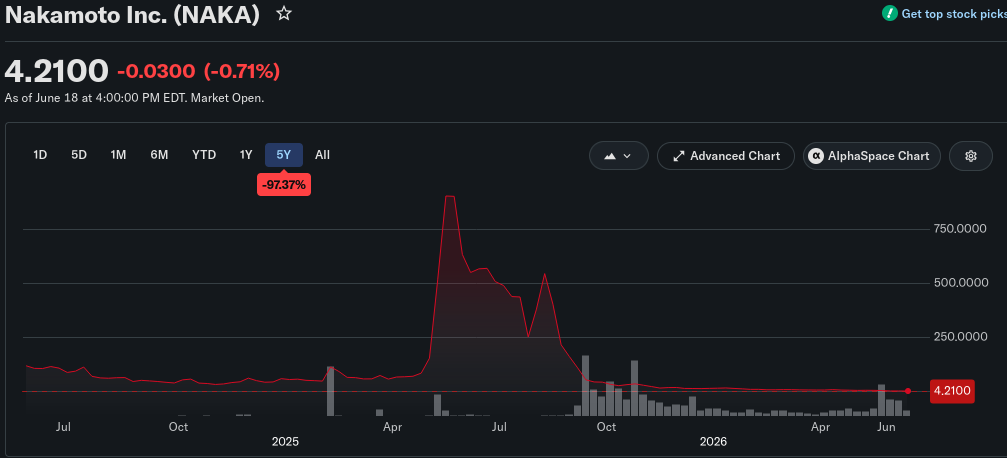Open the Get top stock picks link
This screenshot has width=1007, height=458.
pos(953,13)
